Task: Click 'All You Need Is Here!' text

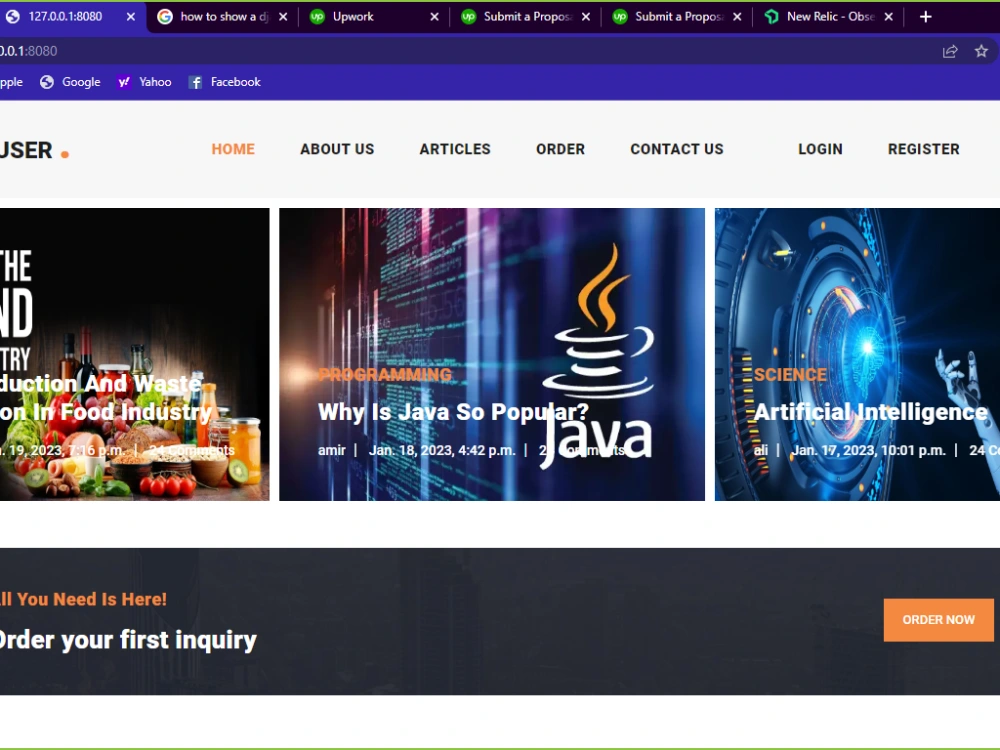Action: coord(83,599)
